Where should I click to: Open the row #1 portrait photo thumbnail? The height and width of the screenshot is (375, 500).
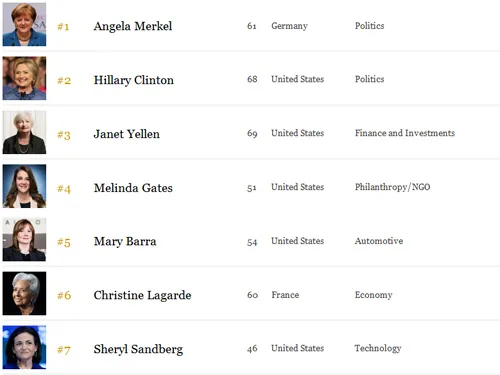tap(24, 24)
